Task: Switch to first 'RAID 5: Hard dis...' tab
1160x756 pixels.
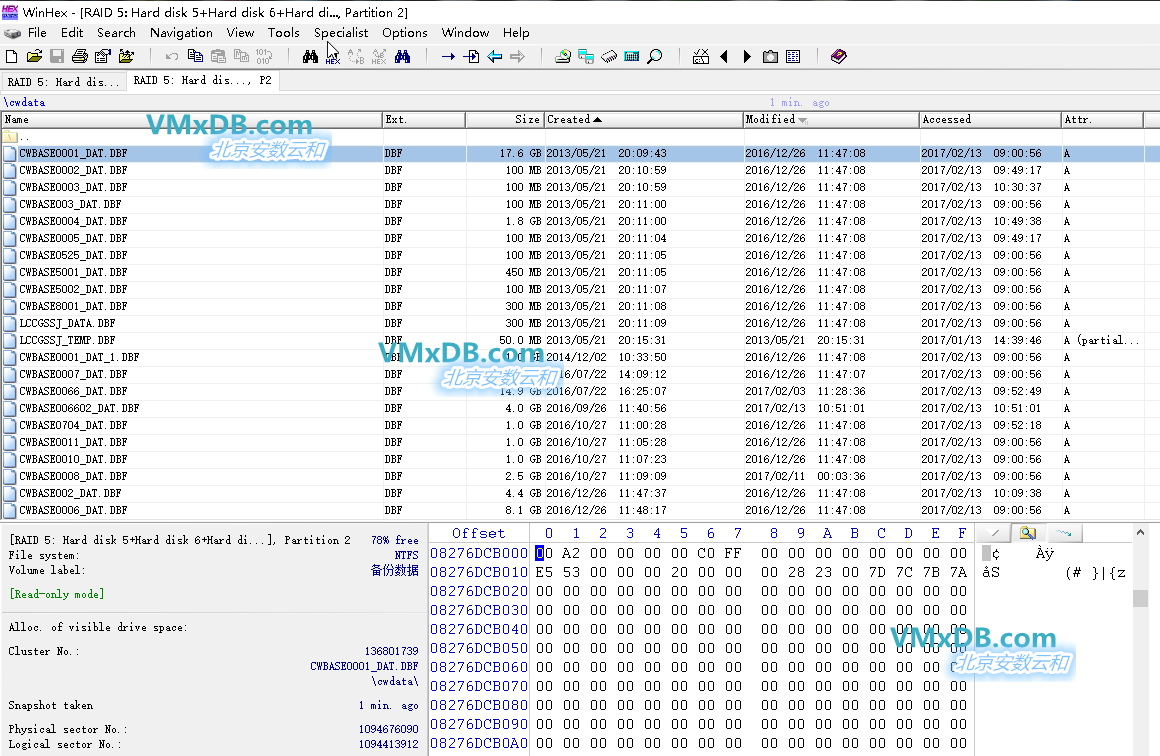Action: [x=64, y=81]
